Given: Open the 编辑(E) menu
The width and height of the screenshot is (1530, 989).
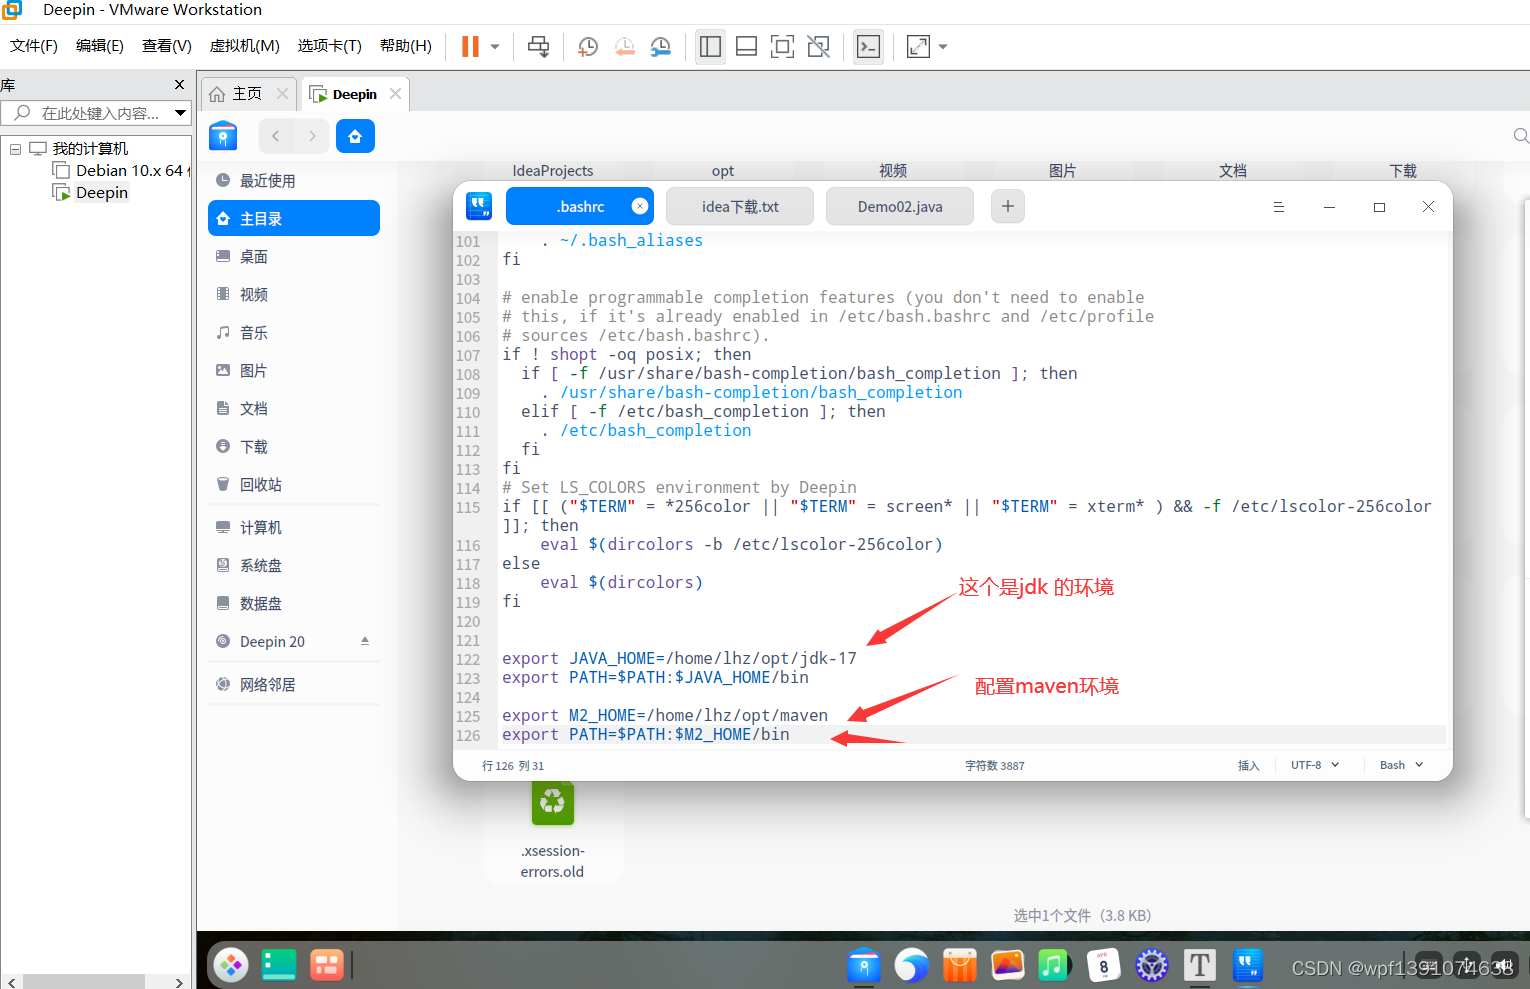Looking at the screenshot, I should click(x=100, y=46).
